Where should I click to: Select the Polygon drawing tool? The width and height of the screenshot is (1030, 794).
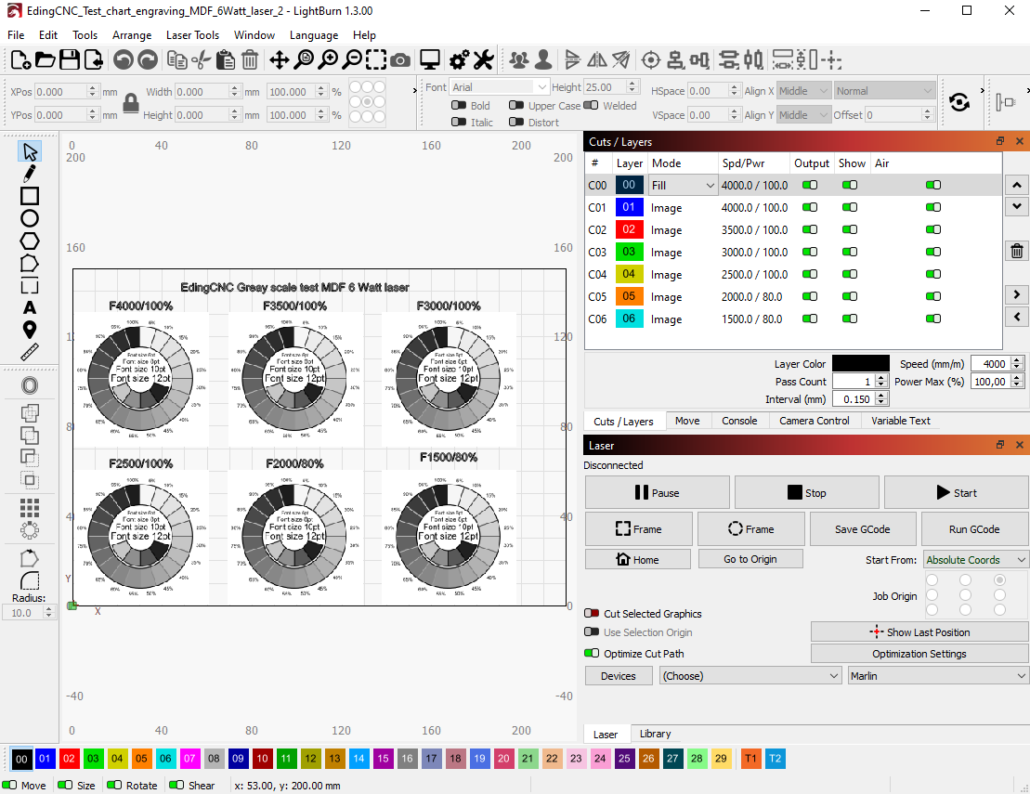coord(30,241)
